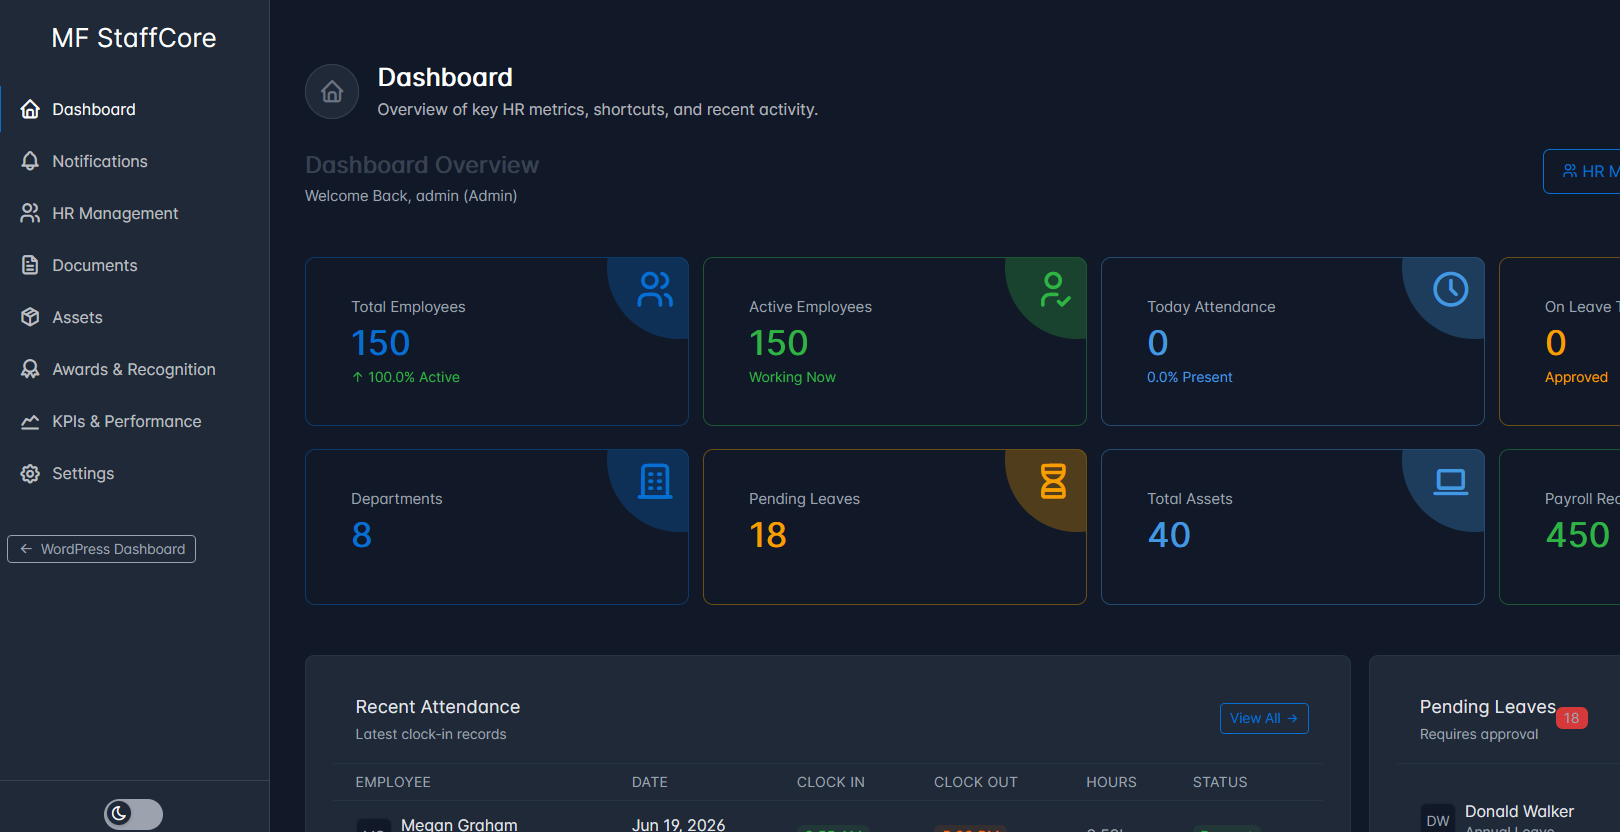Toggle the dark mode moon switch
The height and width of the screenshot is (832, 1620).
(x=134, y=814)
